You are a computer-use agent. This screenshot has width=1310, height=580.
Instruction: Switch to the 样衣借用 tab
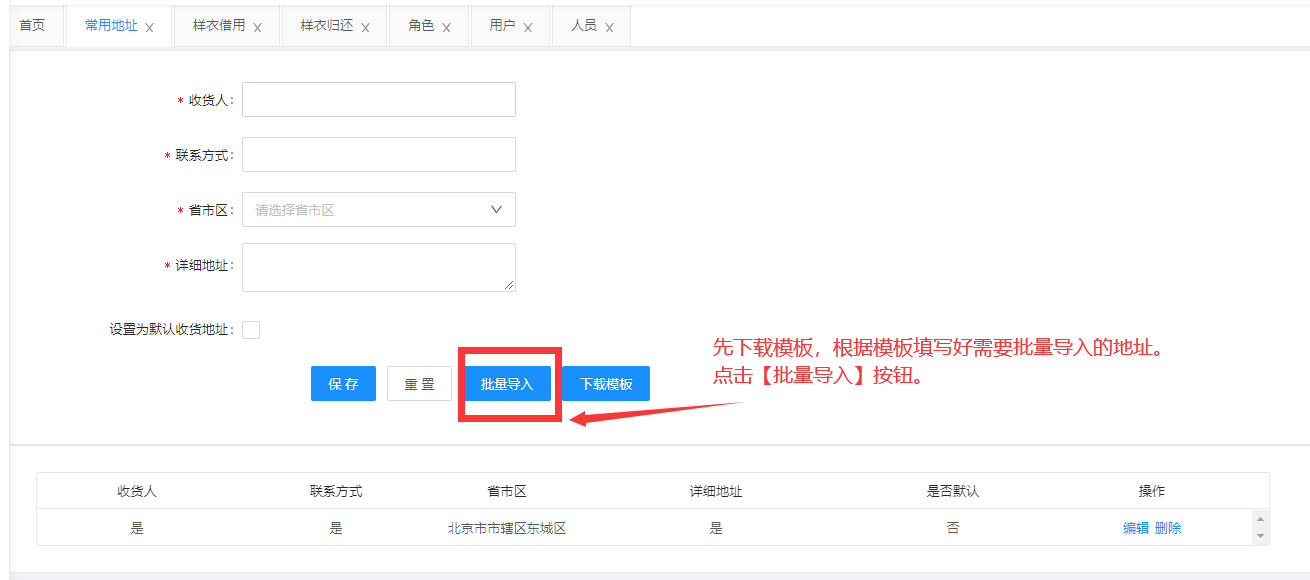(x=219, y=26)
